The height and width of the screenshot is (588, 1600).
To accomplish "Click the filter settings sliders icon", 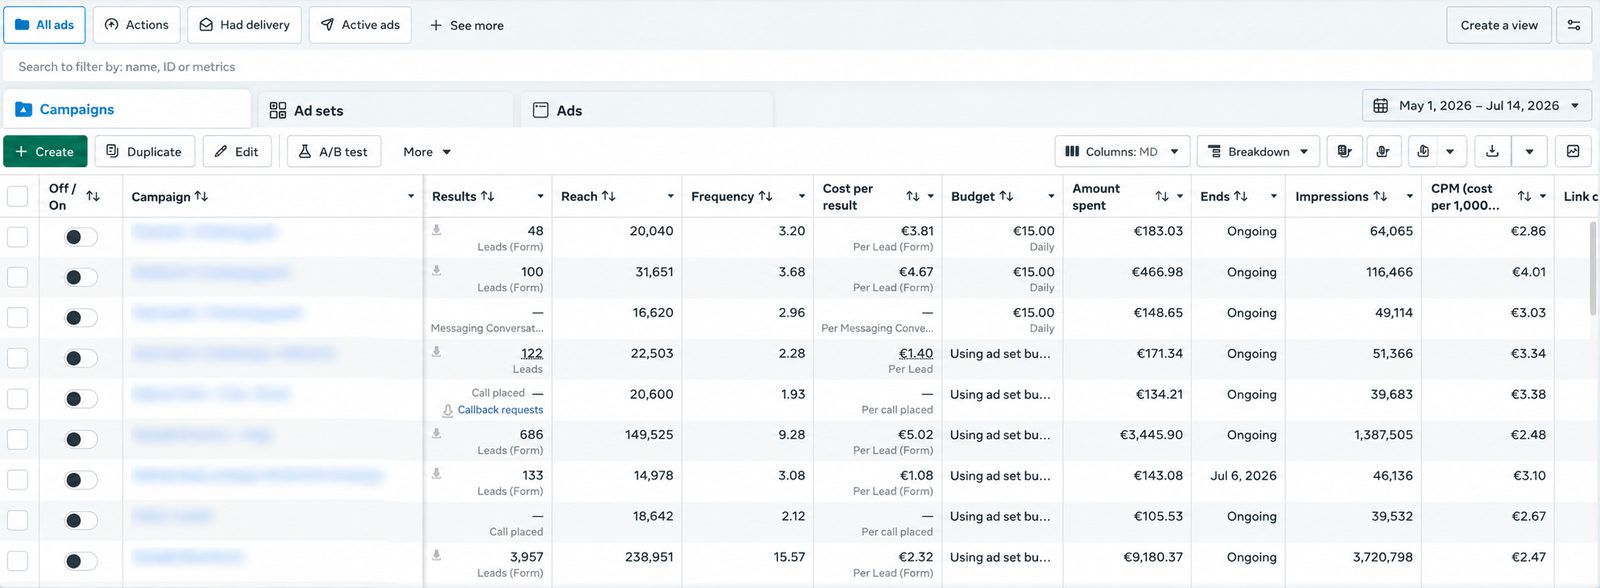I will (1574, 25).
